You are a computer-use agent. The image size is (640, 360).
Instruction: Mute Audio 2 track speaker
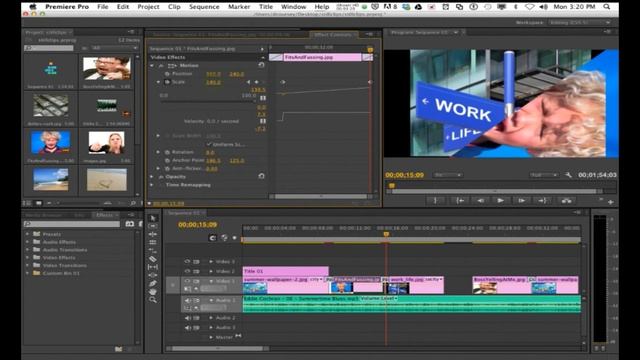click(x=187, y=318)
